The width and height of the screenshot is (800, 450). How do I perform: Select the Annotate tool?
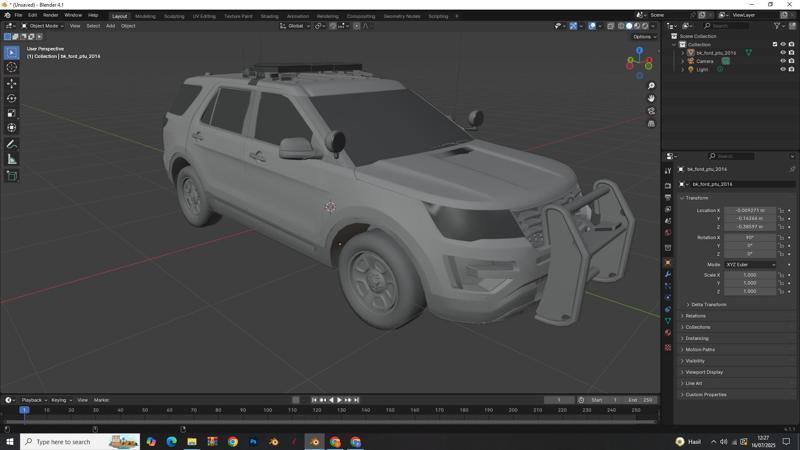click(11, 145)
